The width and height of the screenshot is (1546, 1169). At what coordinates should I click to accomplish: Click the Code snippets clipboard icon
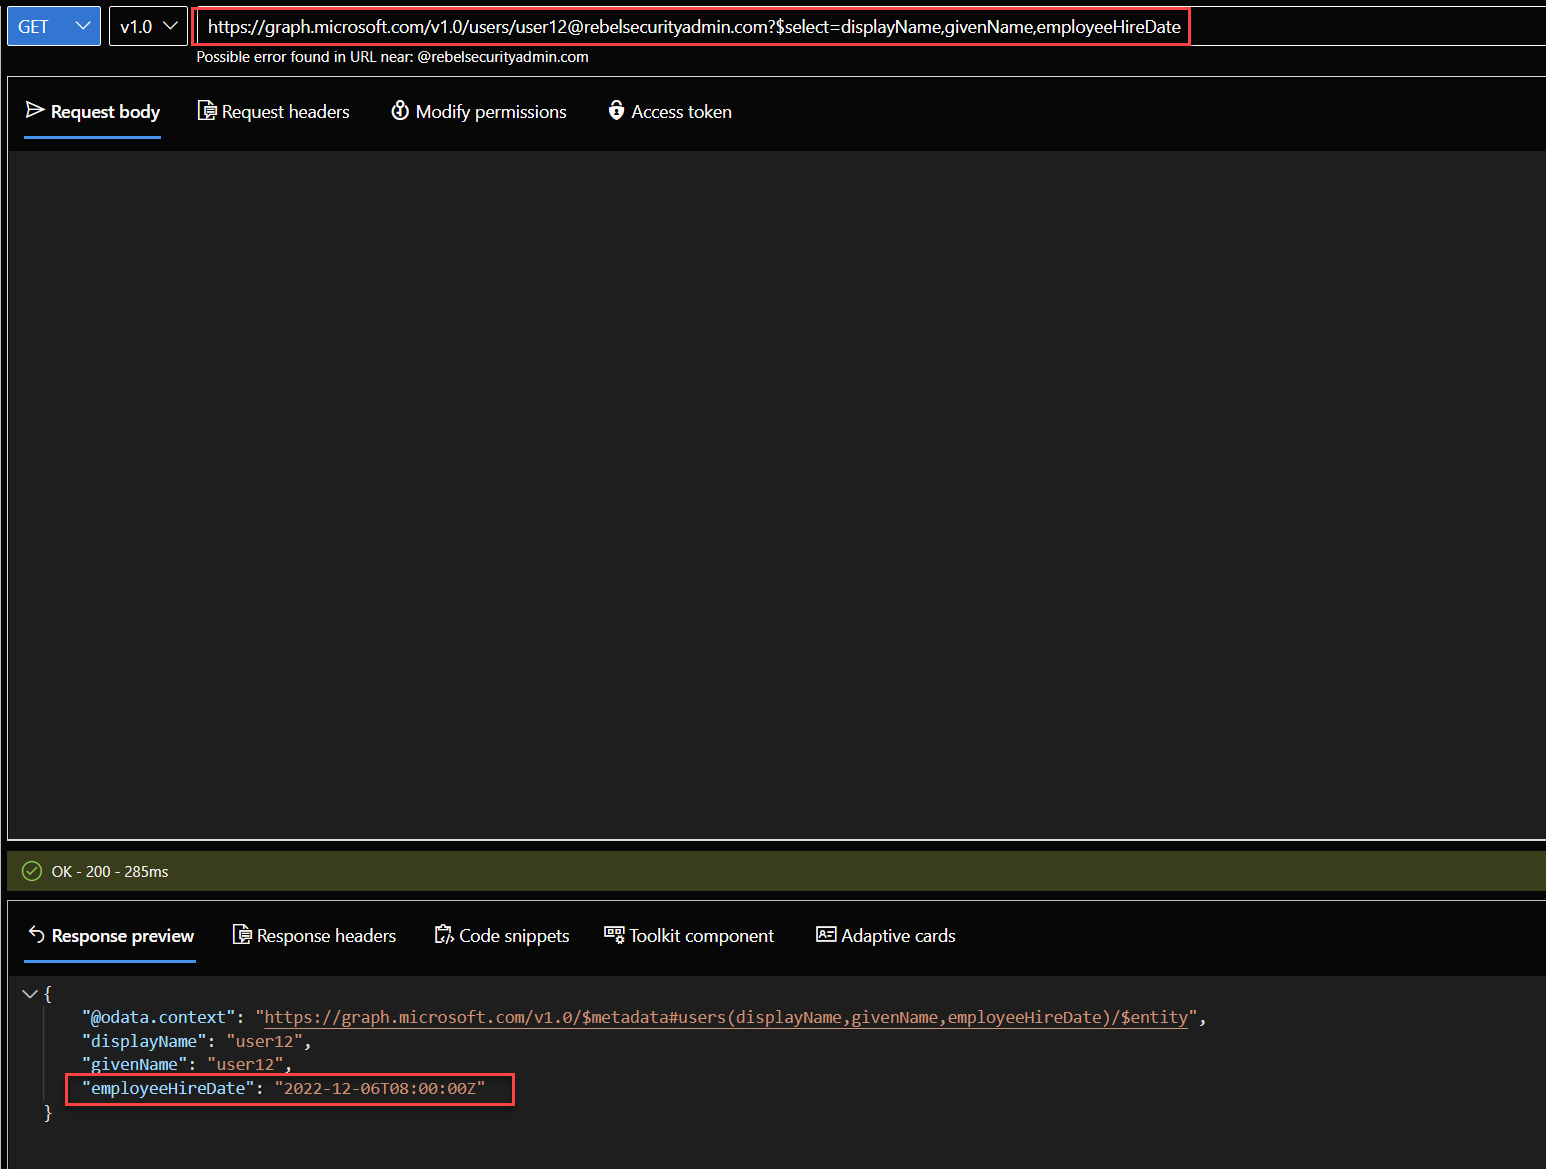(444, 935)
